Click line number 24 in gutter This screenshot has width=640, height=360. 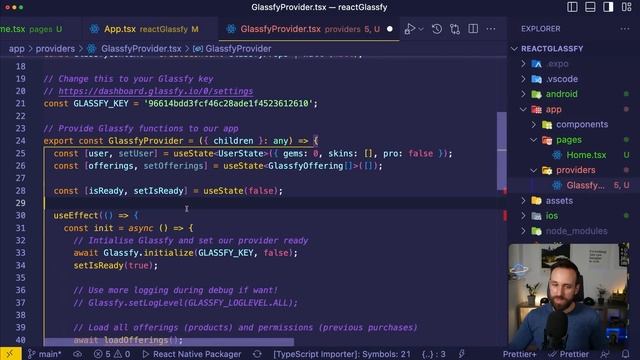pyautogui.click(x=20, y=141)
